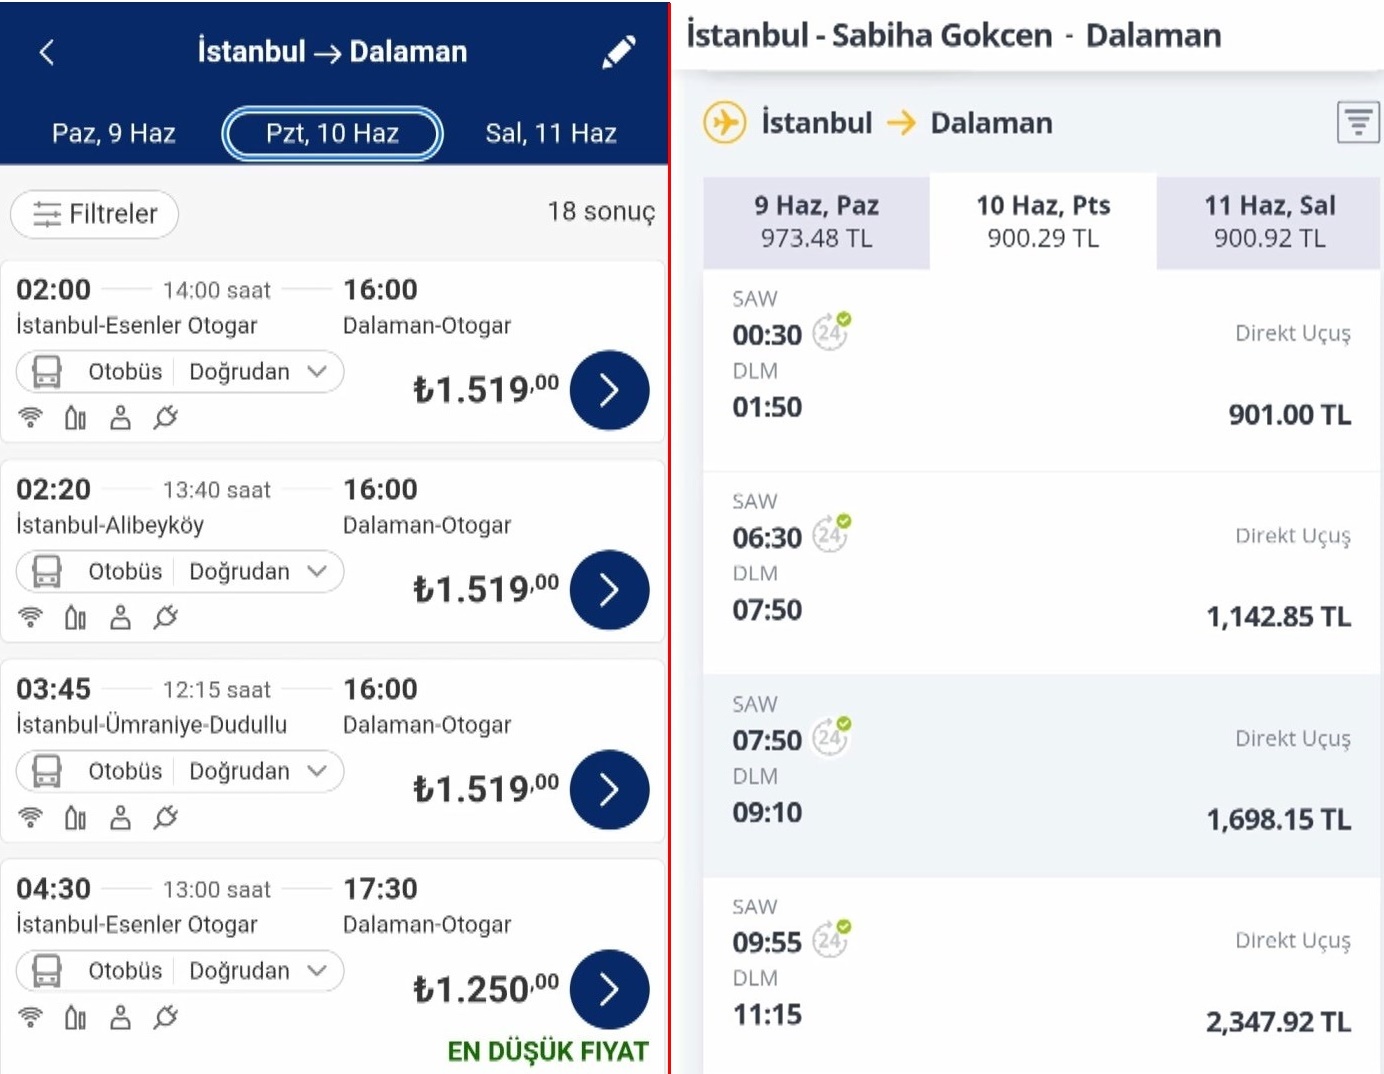This screenshot has height=1074, width=1384.
Task: Open details arrow for the 04:30 bus
Action: coord(609,990)
